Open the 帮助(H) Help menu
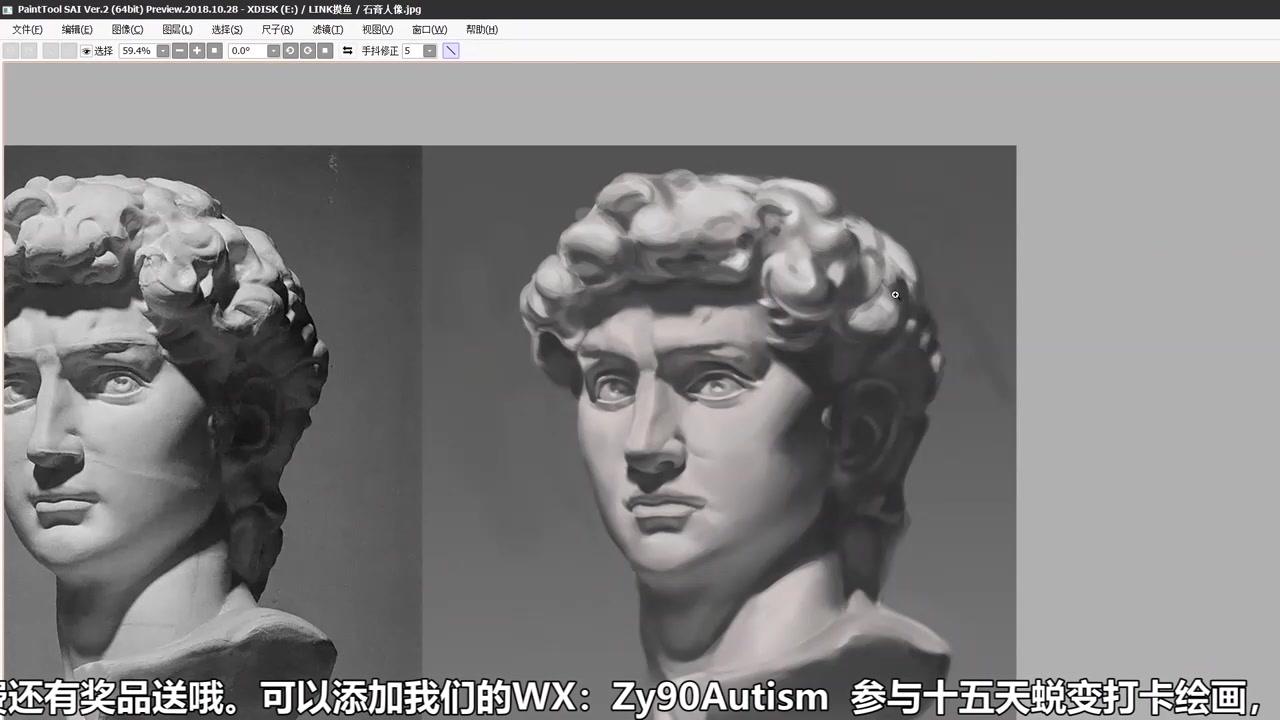Screen dimensions: 1280x720 click(x=481, y=29)
